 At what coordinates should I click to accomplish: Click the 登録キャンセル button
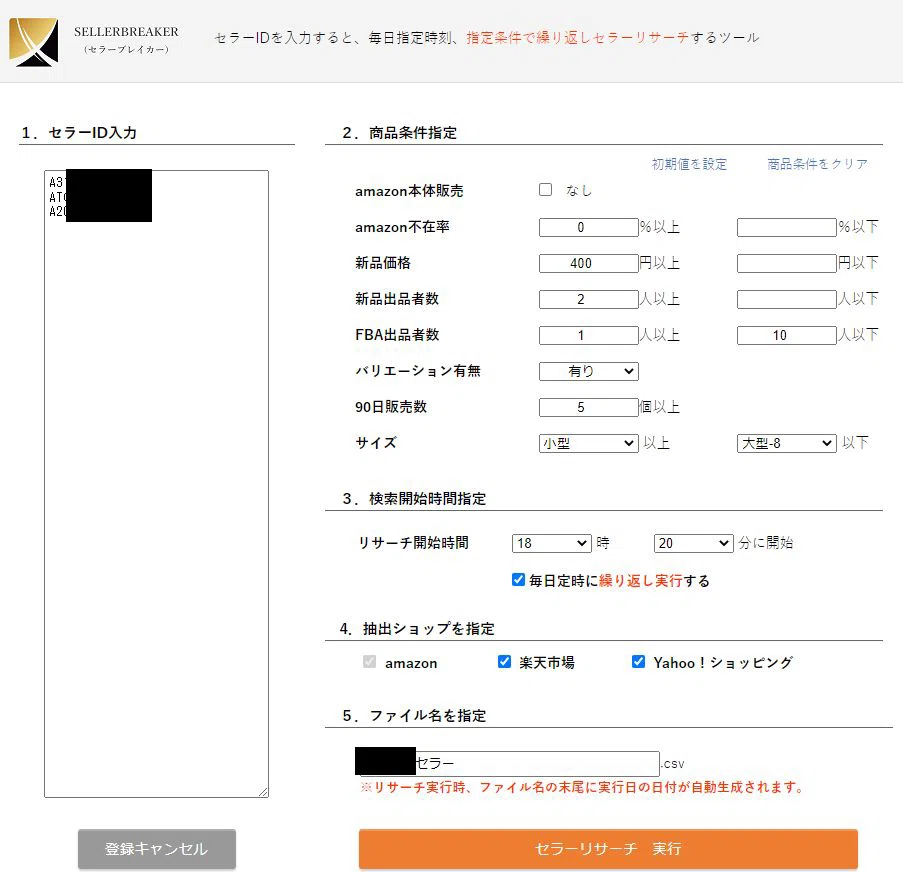(157, 848)
